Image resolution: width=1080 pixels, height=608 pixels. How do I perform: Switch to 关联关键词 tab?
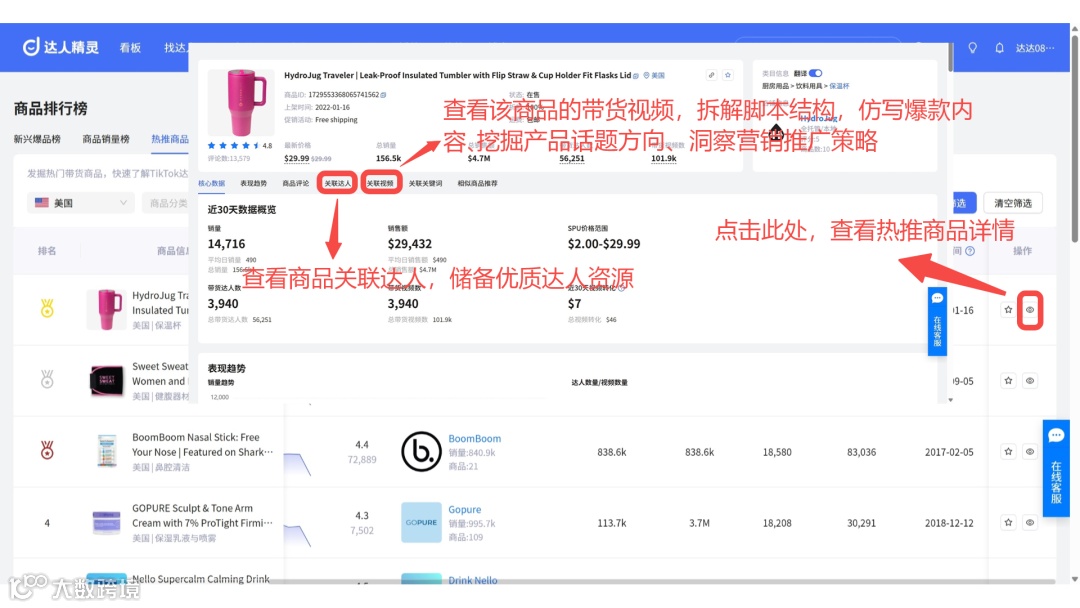425,183
